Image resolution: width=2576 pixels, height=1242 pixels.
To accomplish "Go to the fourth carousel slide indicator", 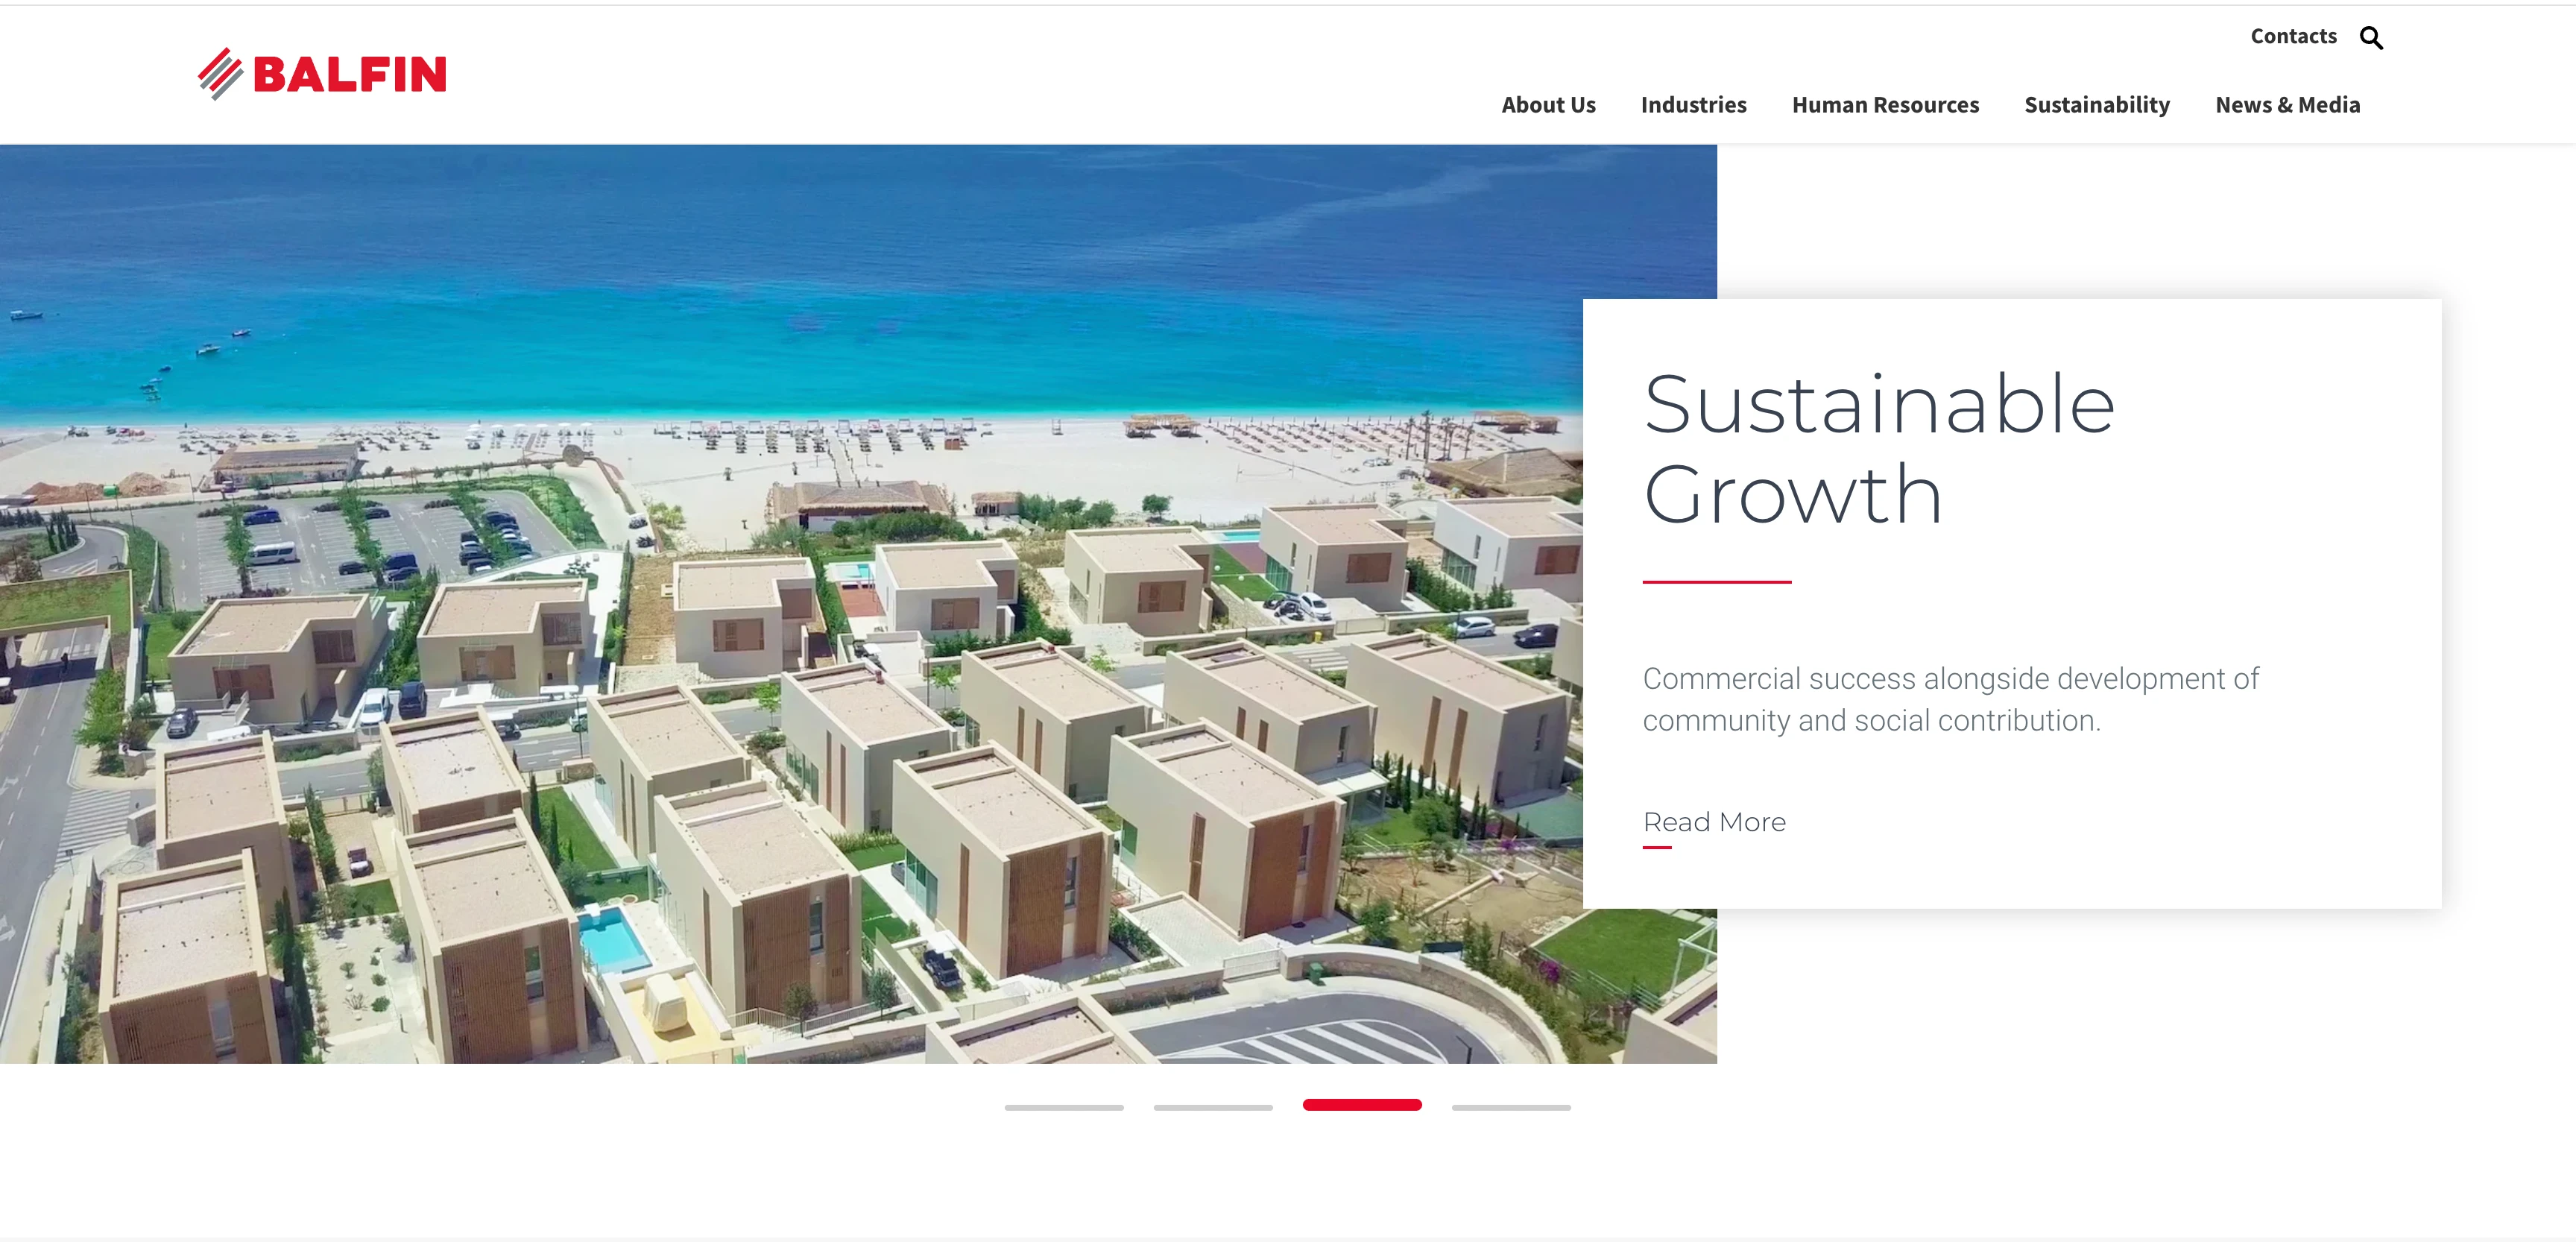I will click(1511, 1107).
